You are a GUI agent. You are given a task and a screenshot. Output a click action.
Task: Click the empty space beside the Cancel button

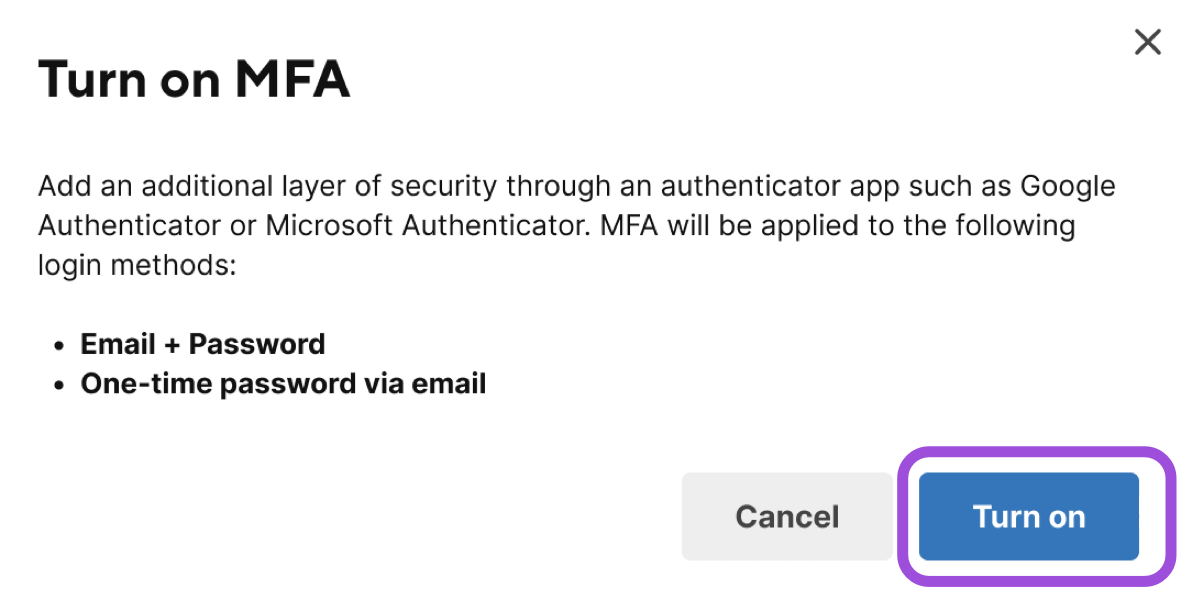tap(400, 516)
